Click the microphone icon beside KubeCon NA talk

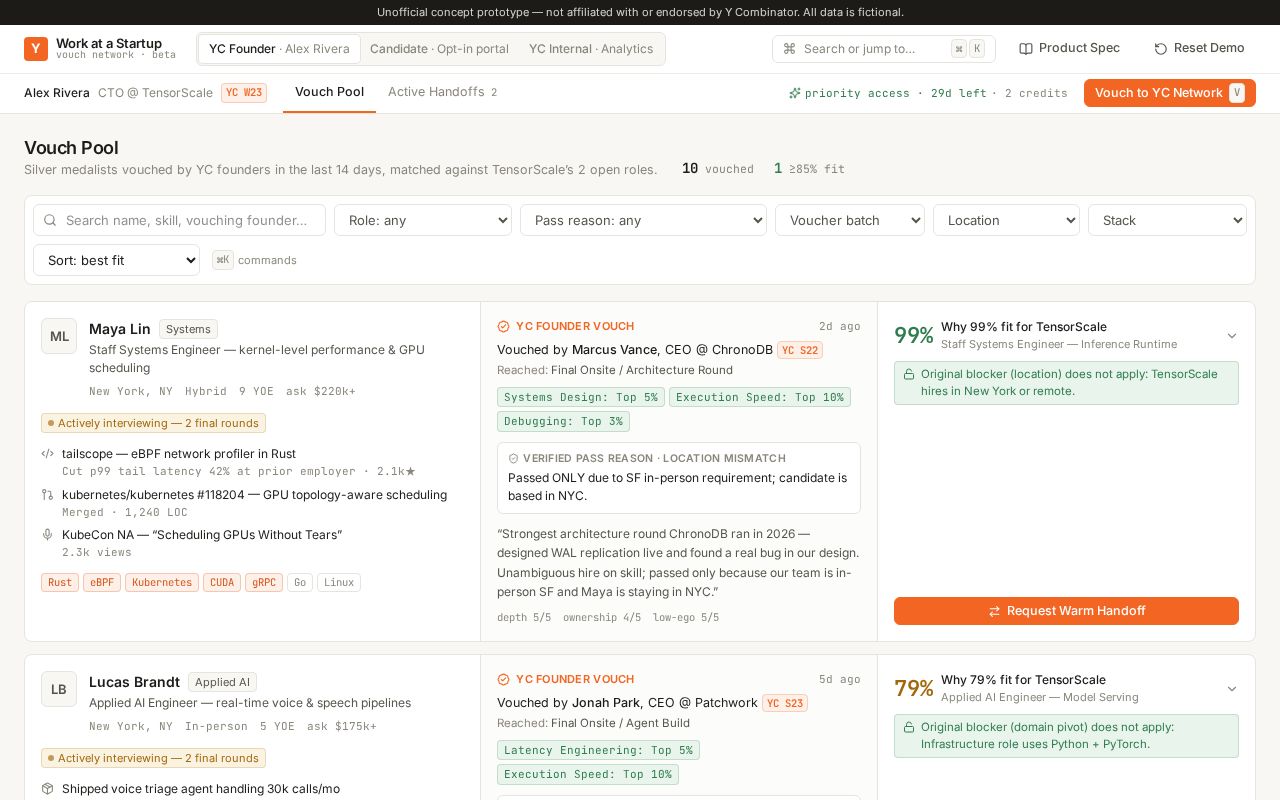(x=47, y=535)
